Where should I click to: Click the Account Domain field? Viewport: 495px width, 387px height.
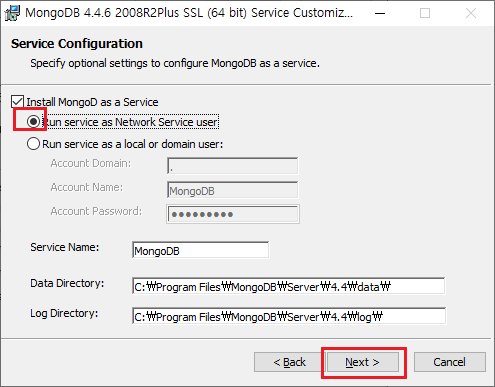[233, 166]
